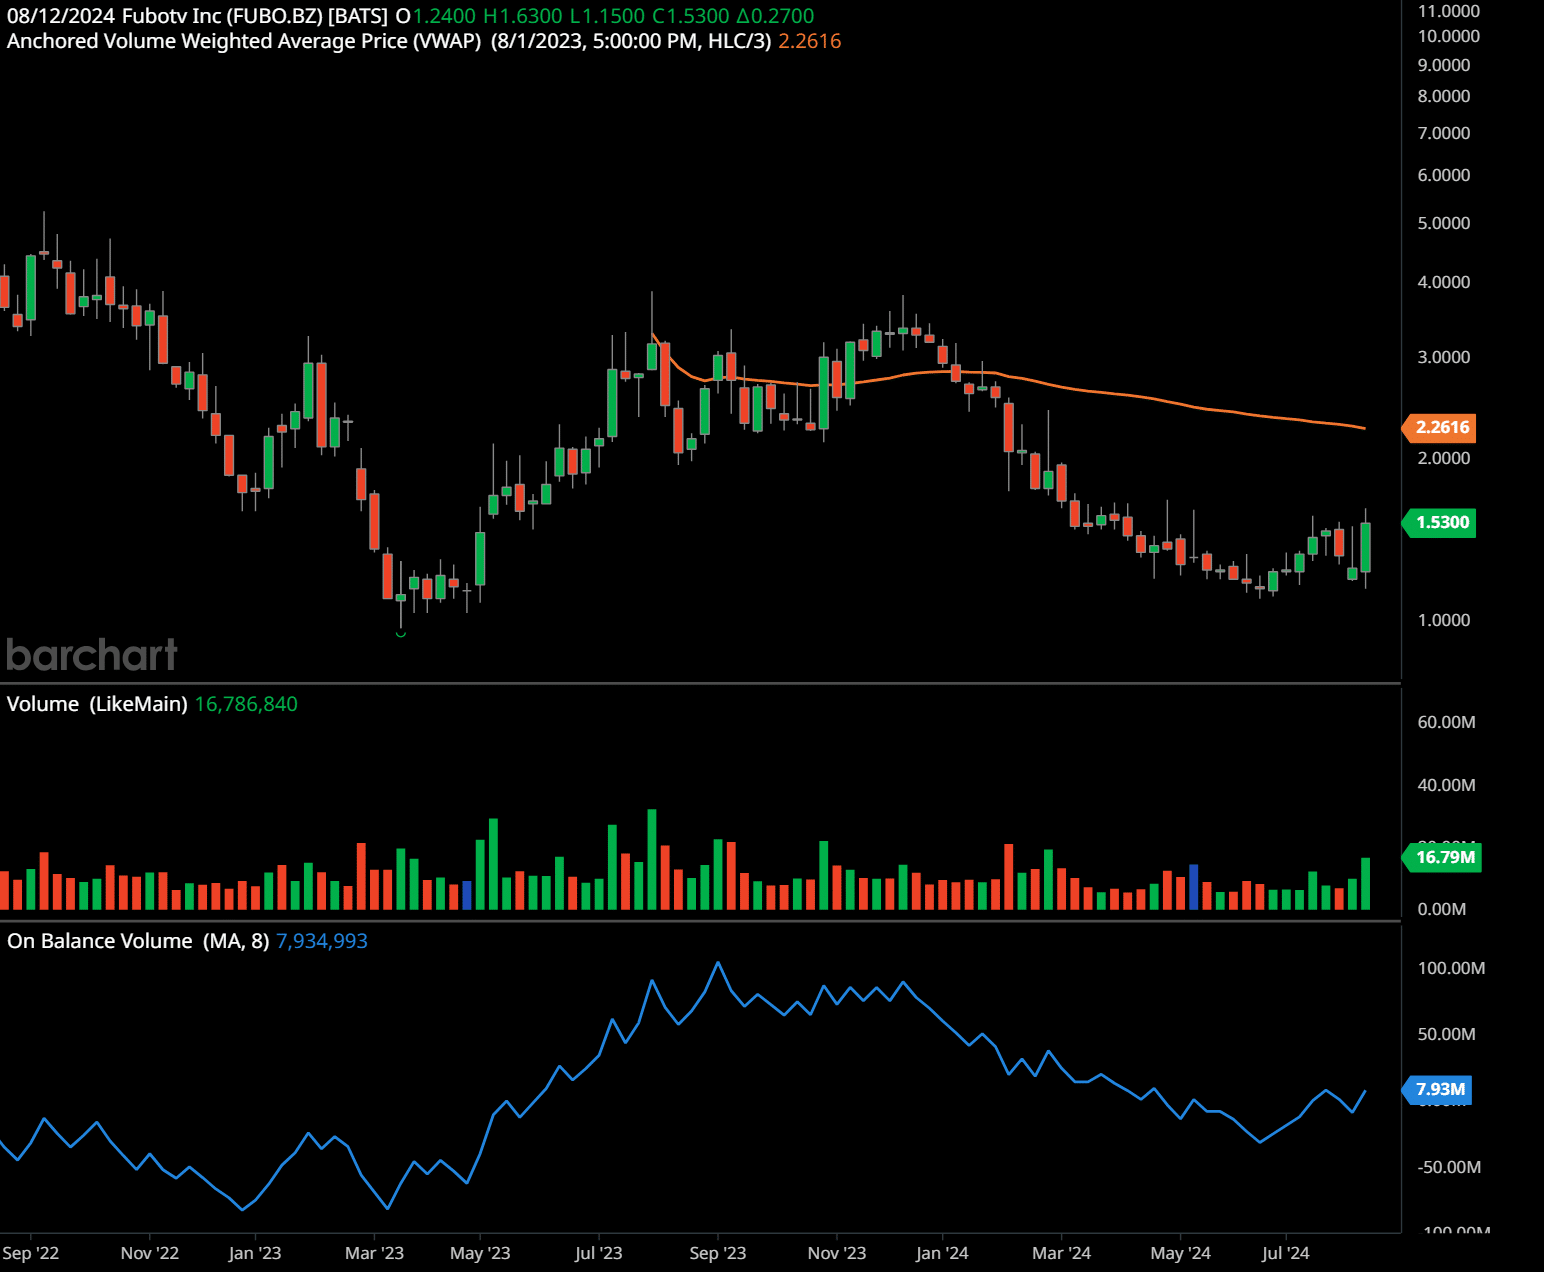Click the -50.00M OBV axis label
The width and height of the screenshot is (1544, 1272).
point(1449,1167)
